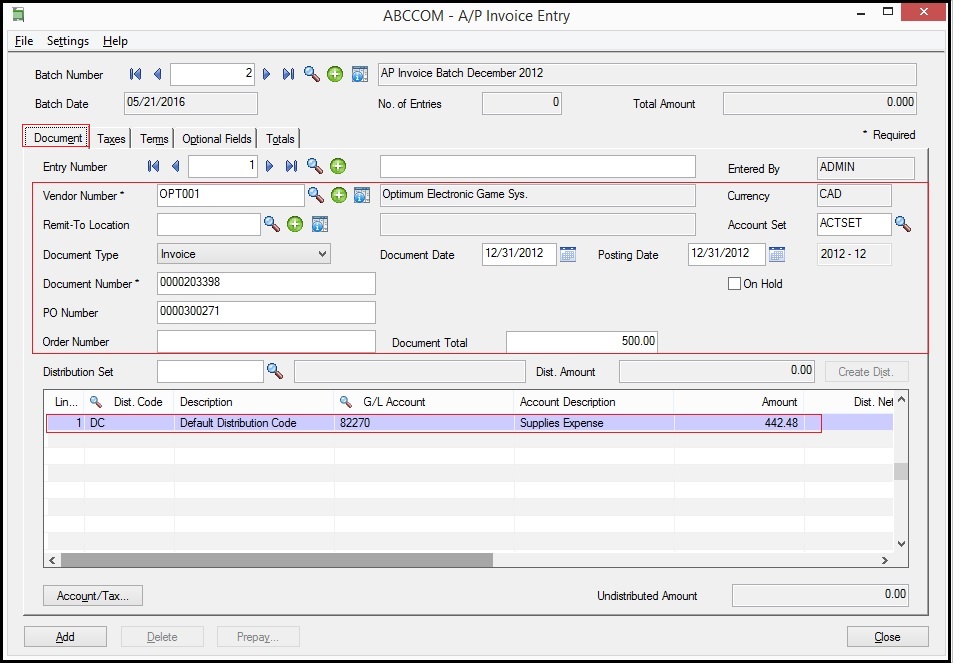953x663 pixels.
Task: Select the Default Distribution Code cell
Action: [x=254, y=422]
